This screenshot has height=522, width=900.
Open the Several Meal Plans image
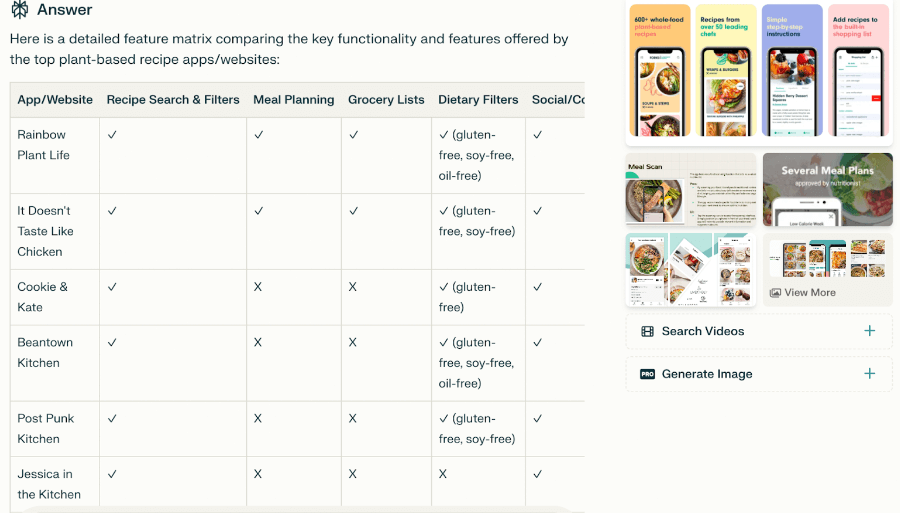pyautogui.click(x=828, y=190)
